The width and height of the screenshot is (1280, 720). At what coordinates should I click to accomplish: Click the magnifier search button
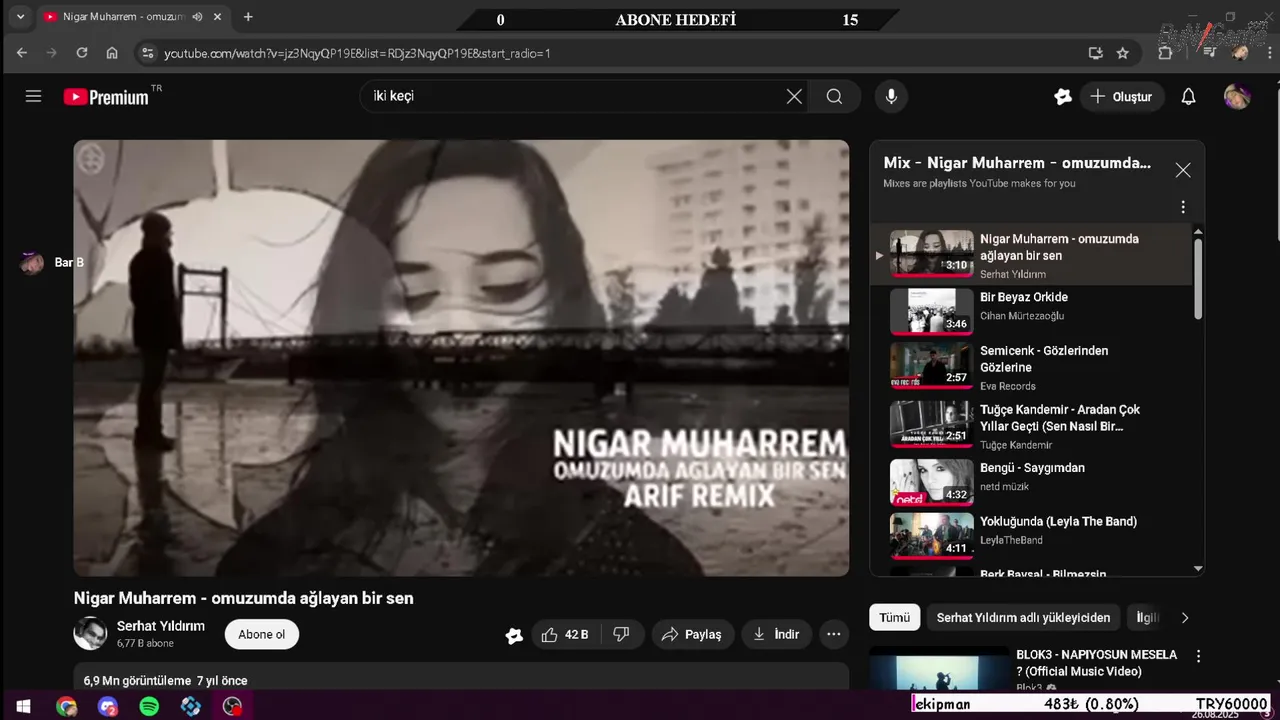pos(834,97)
